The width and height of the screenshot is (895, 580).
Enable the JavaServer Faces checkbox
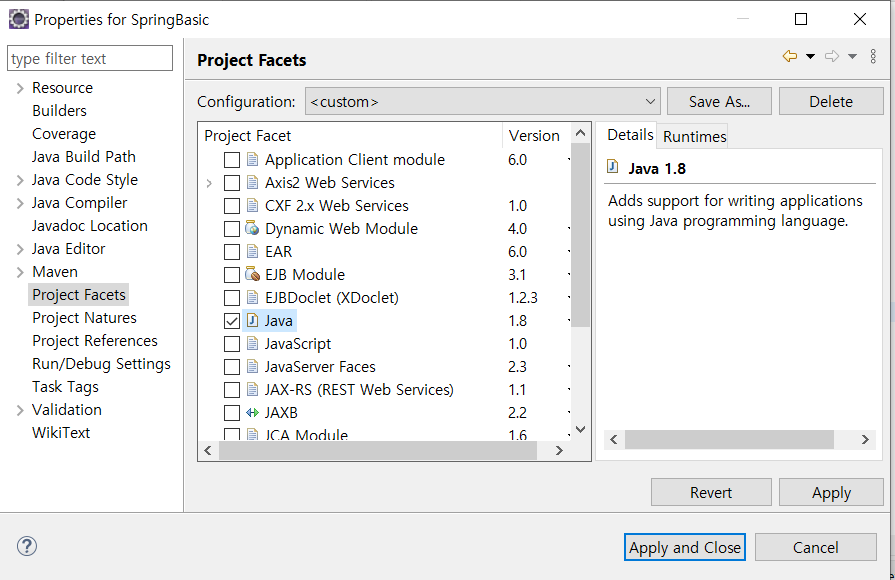232,366
